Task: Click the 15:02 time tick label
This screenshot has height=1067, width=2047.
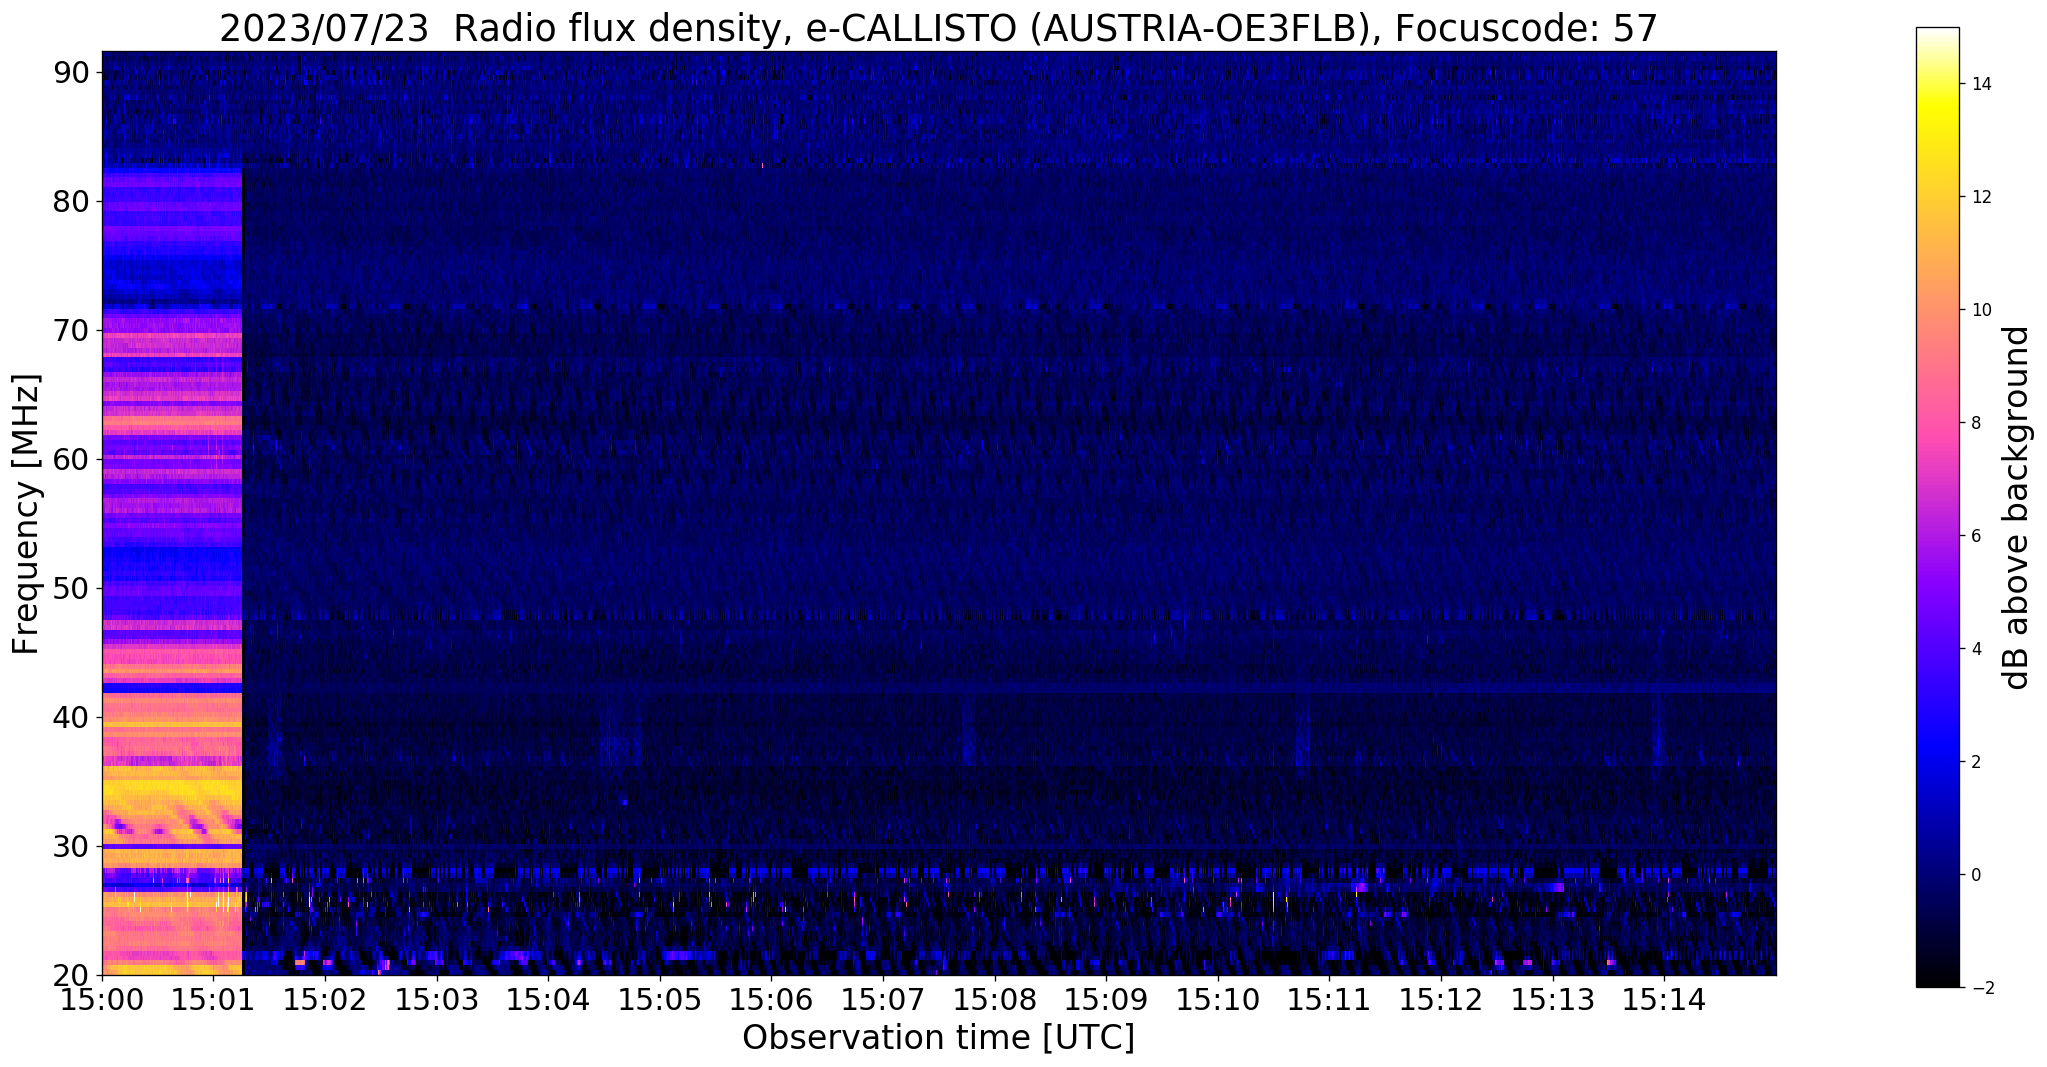Action: 325,1000
